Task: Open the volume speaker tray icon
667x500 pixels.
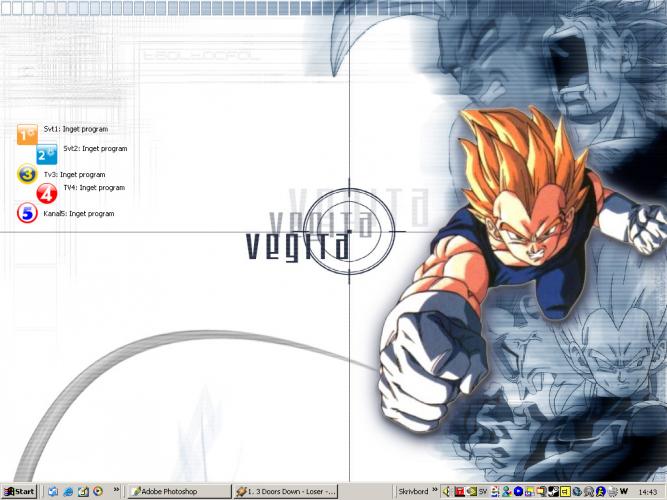Action: point(446,492)
